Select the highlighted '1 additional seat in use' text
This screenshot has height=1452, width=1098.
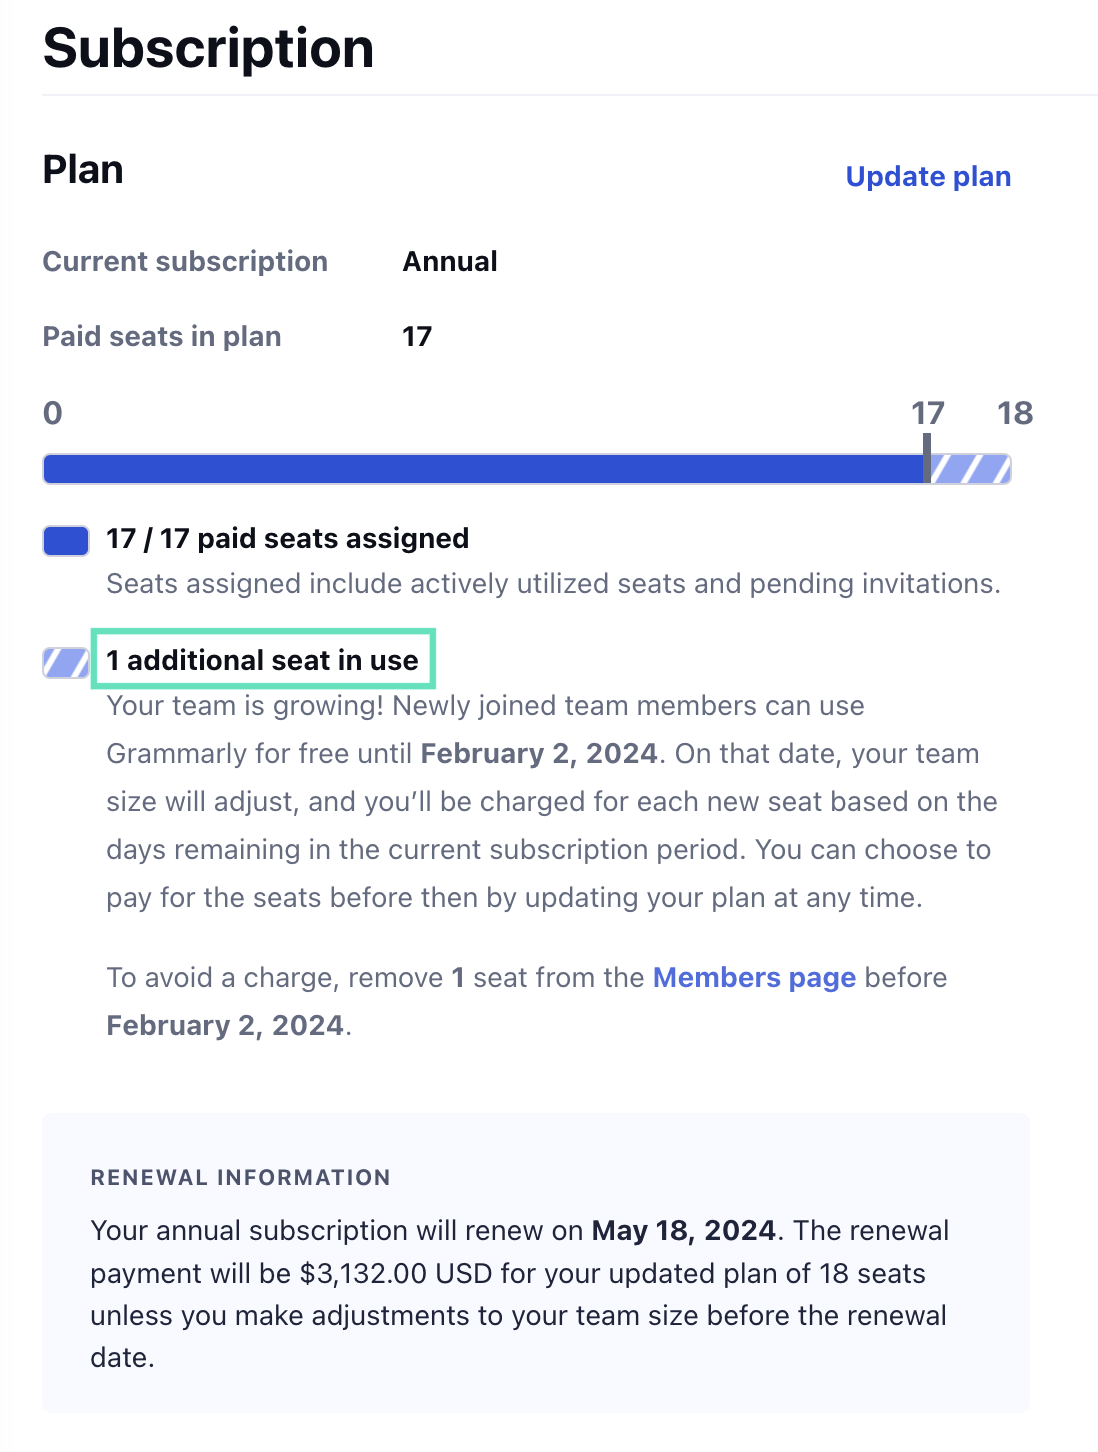pyautogui.click(x=263, y=660)
